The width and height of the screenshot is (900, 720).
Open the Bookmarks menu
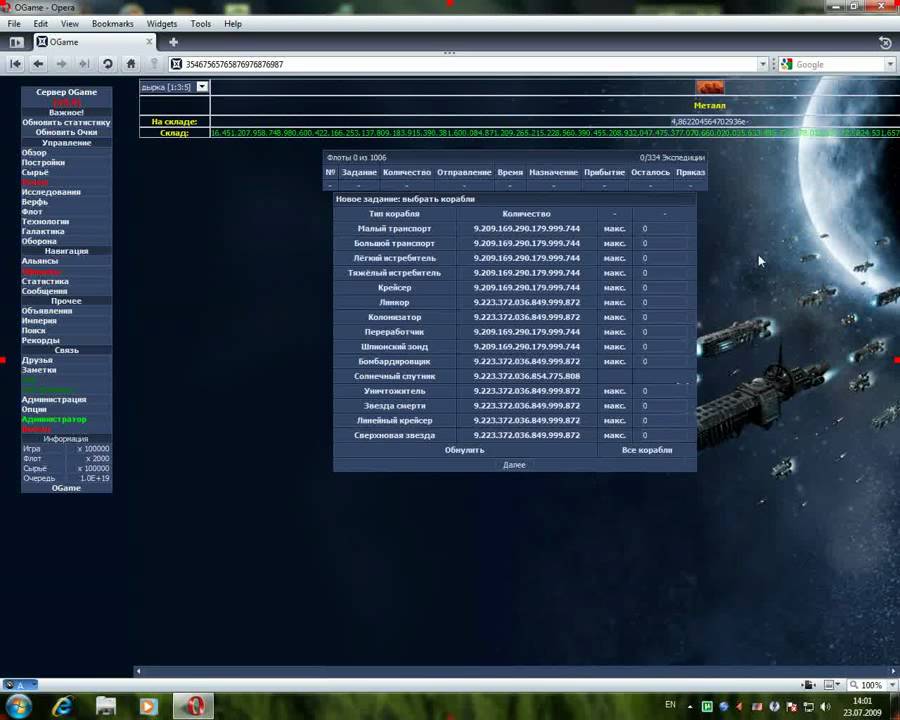click(112, 24)
